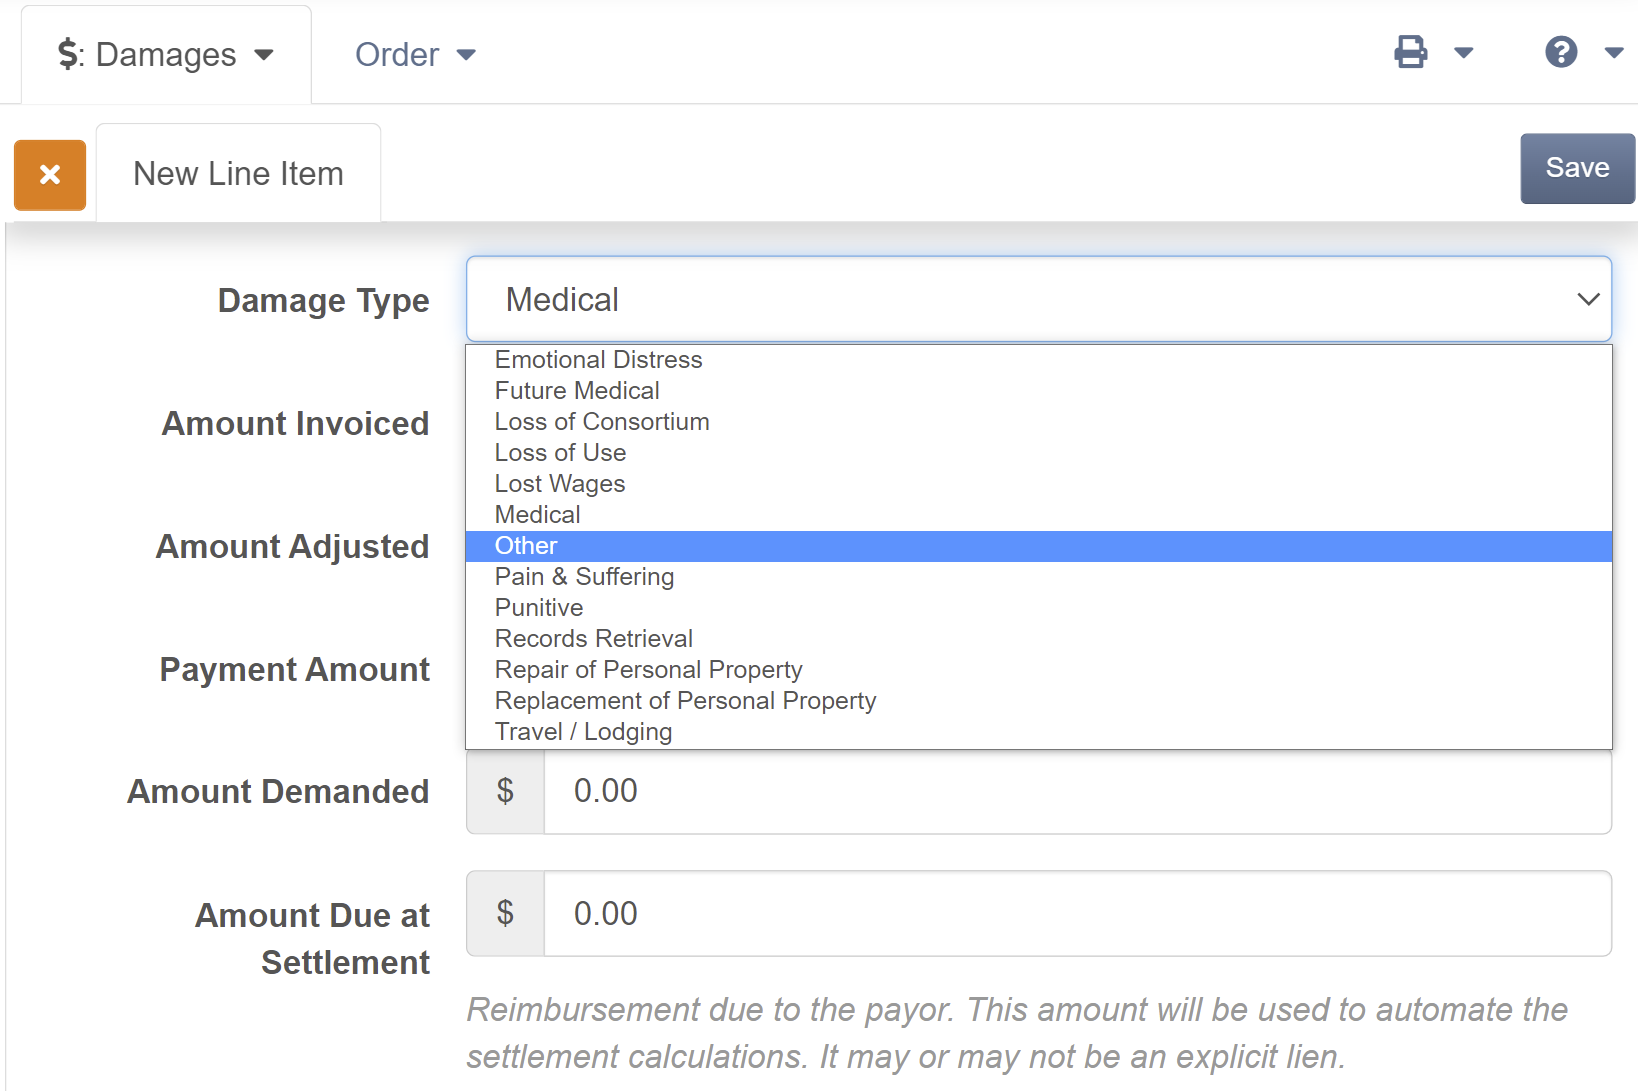Screen dimensions: 1638x1091
Task: Select Loss of Consortium option
Action: pyautogui.click(x=1038, y=422)
